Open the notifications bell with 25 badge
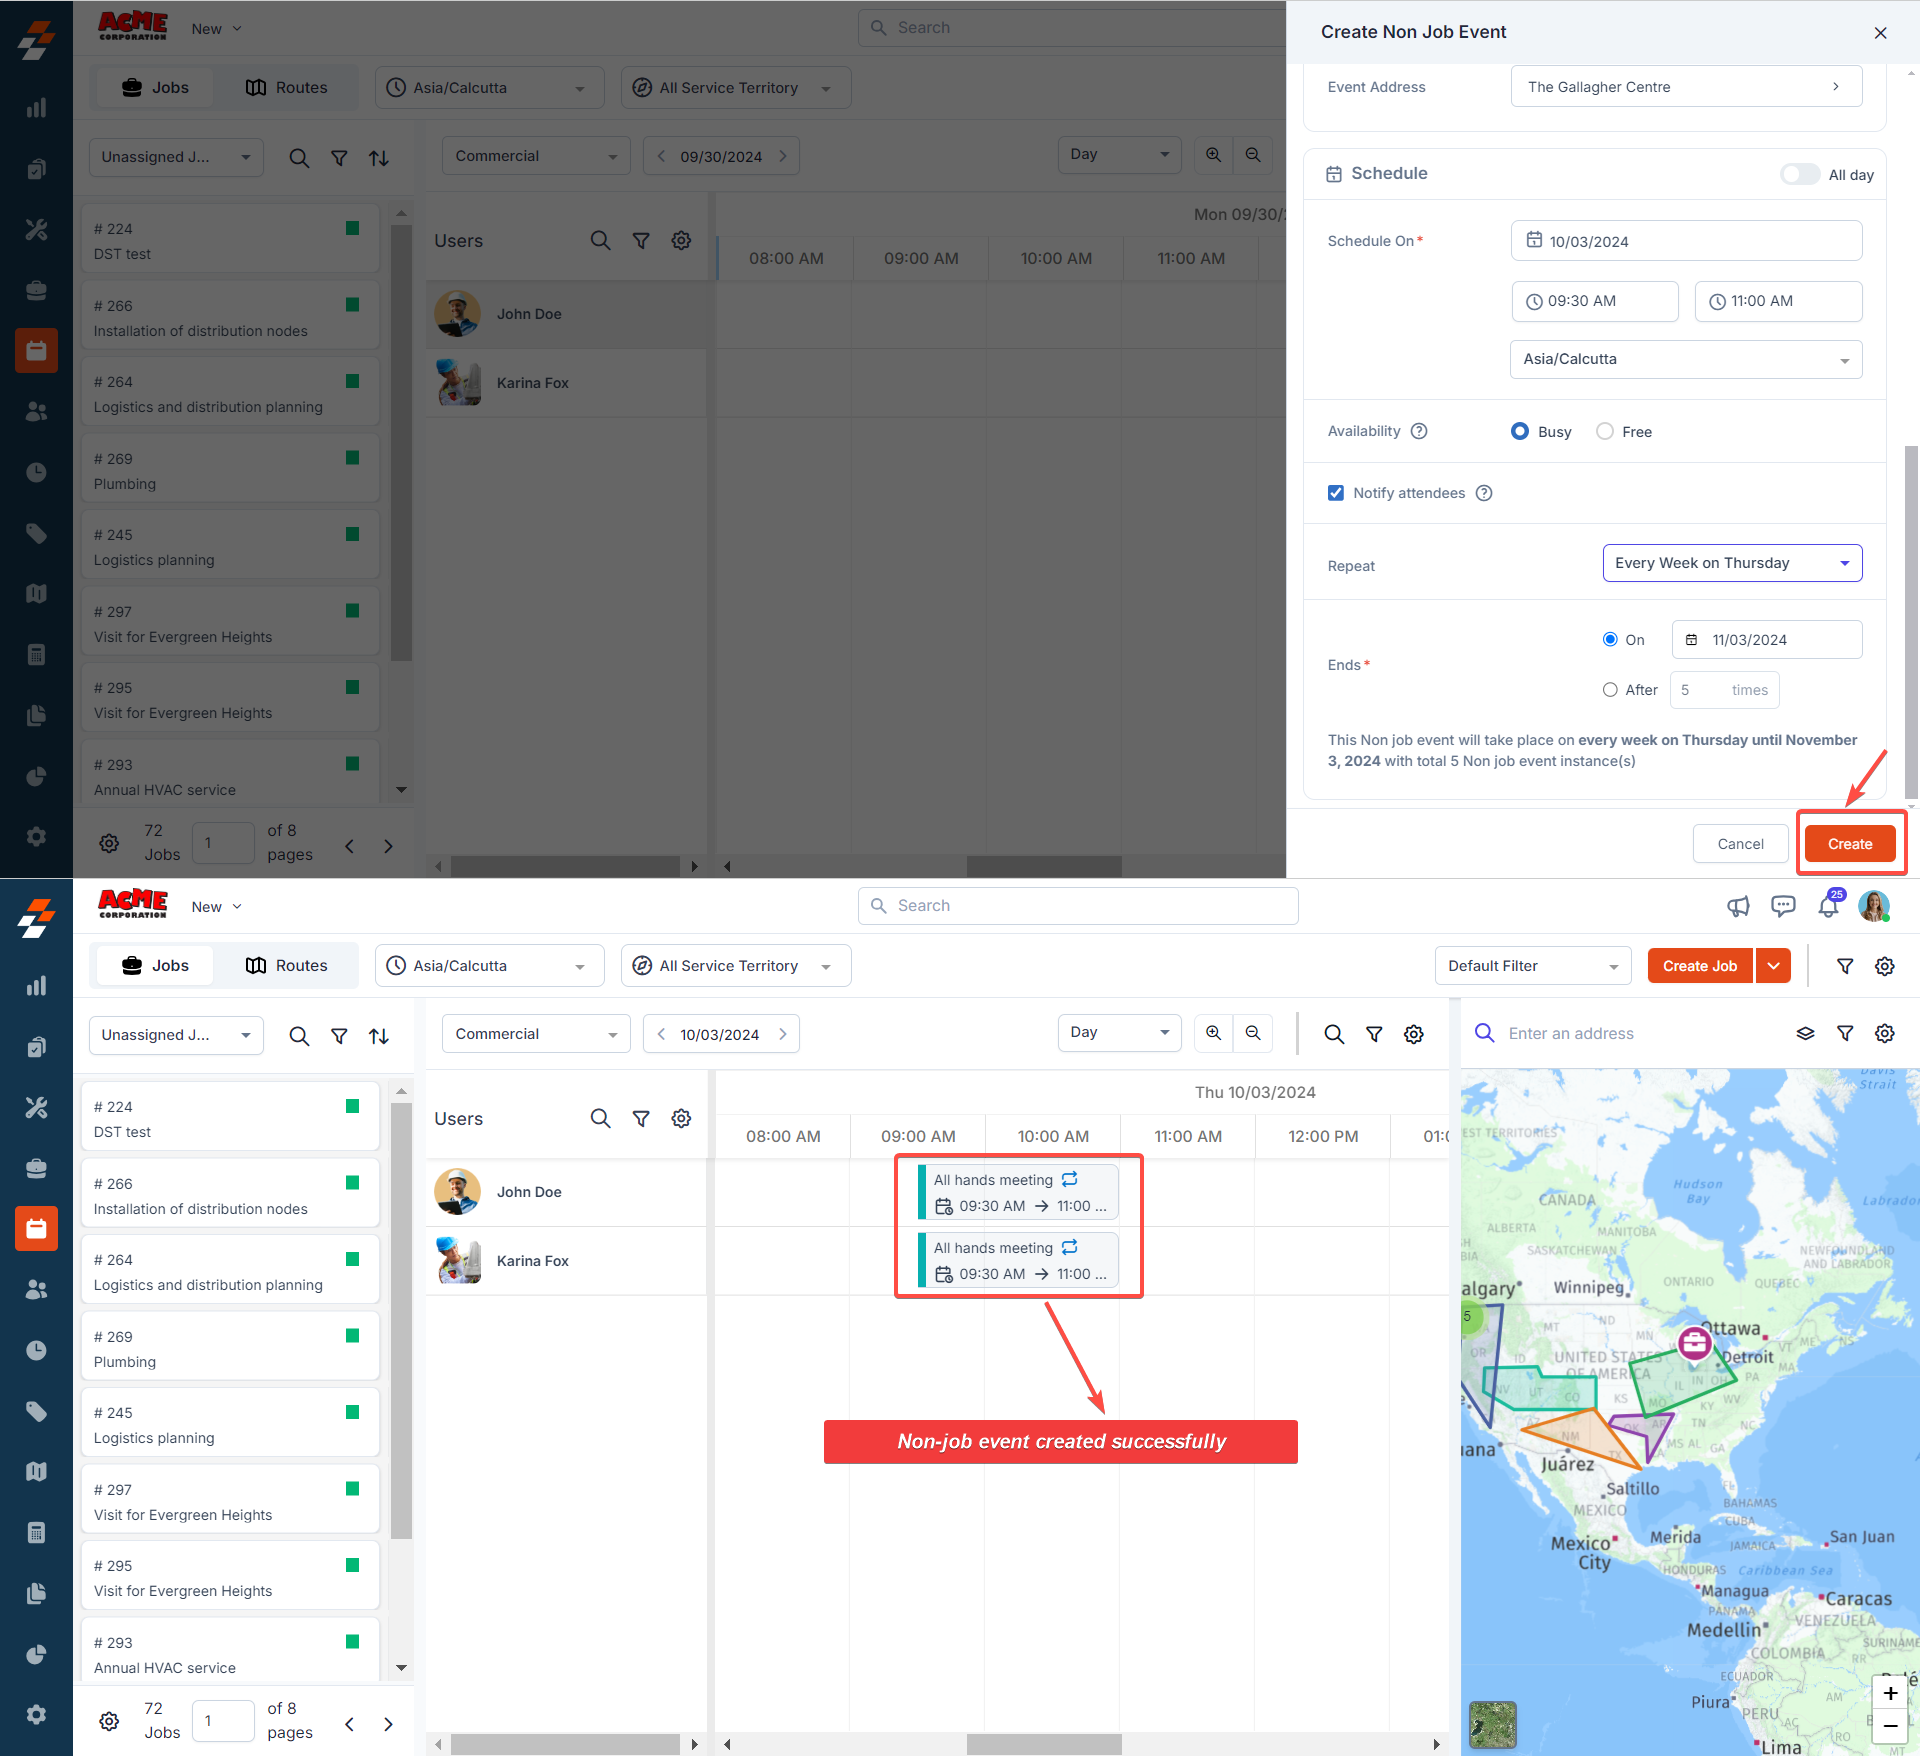 tap(1828, 906)
